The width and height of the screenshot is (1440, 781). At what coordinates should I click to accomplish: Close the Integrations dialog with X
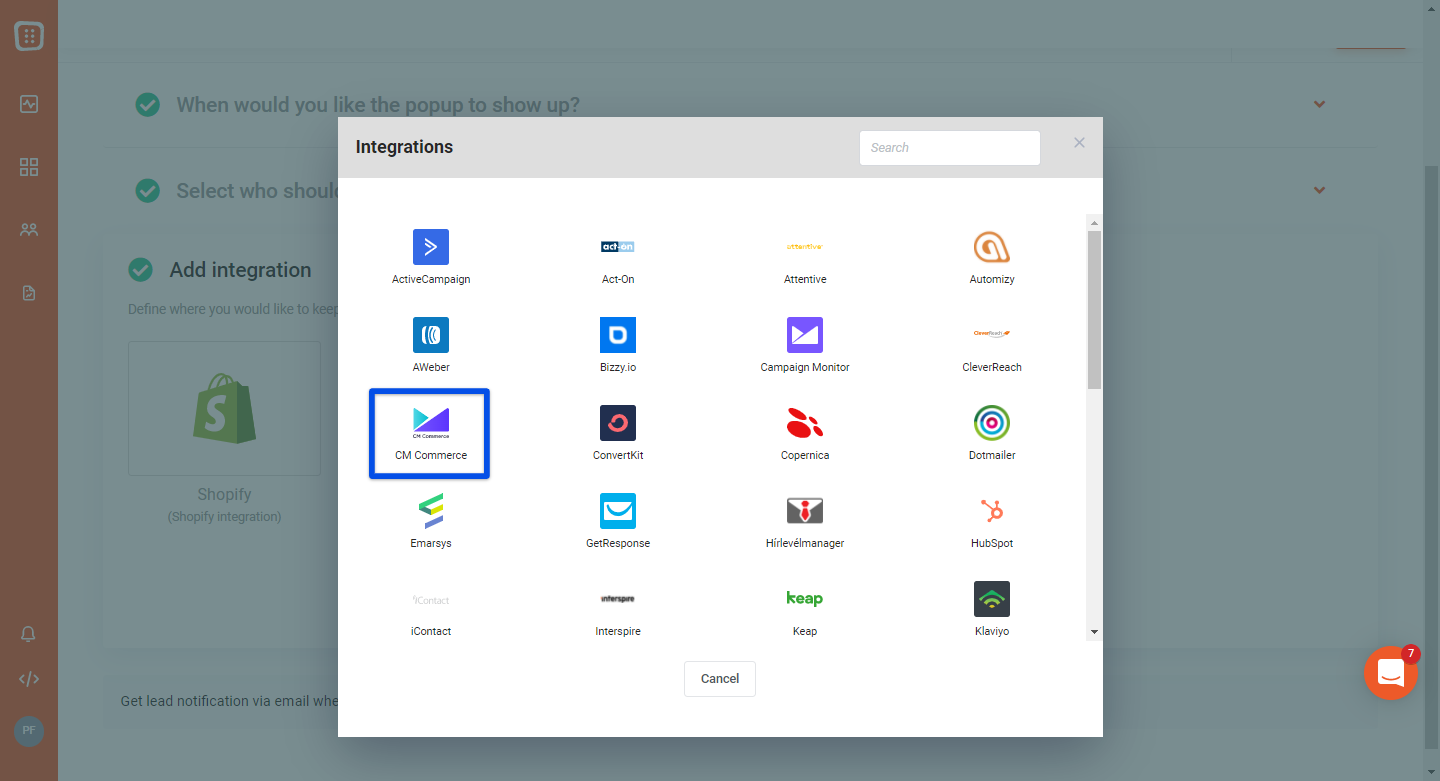pyautogui.click(x=1079, y=143)
